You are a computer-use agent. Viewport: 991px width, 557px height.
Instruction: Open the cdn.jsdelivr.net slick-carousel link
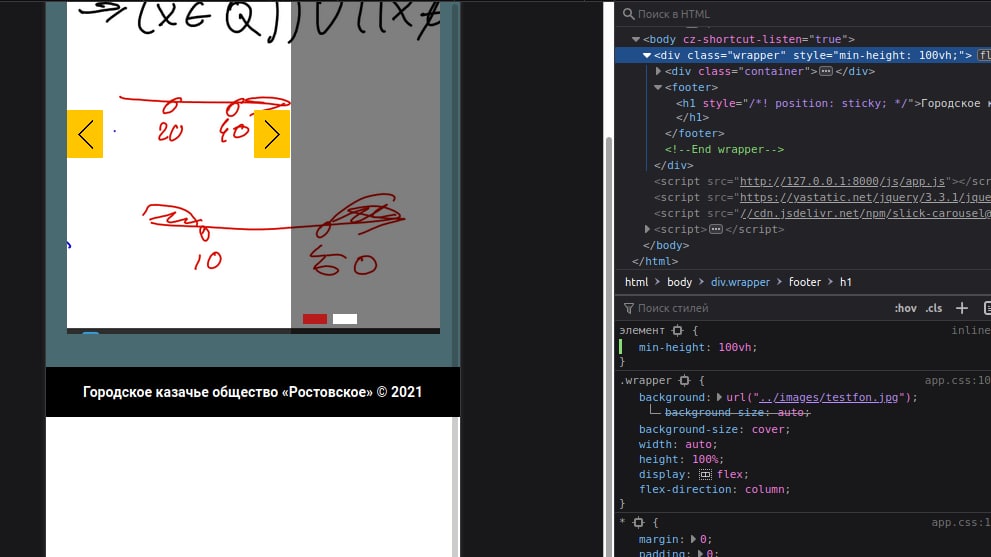pyautogui.click(x=865, y=214)
